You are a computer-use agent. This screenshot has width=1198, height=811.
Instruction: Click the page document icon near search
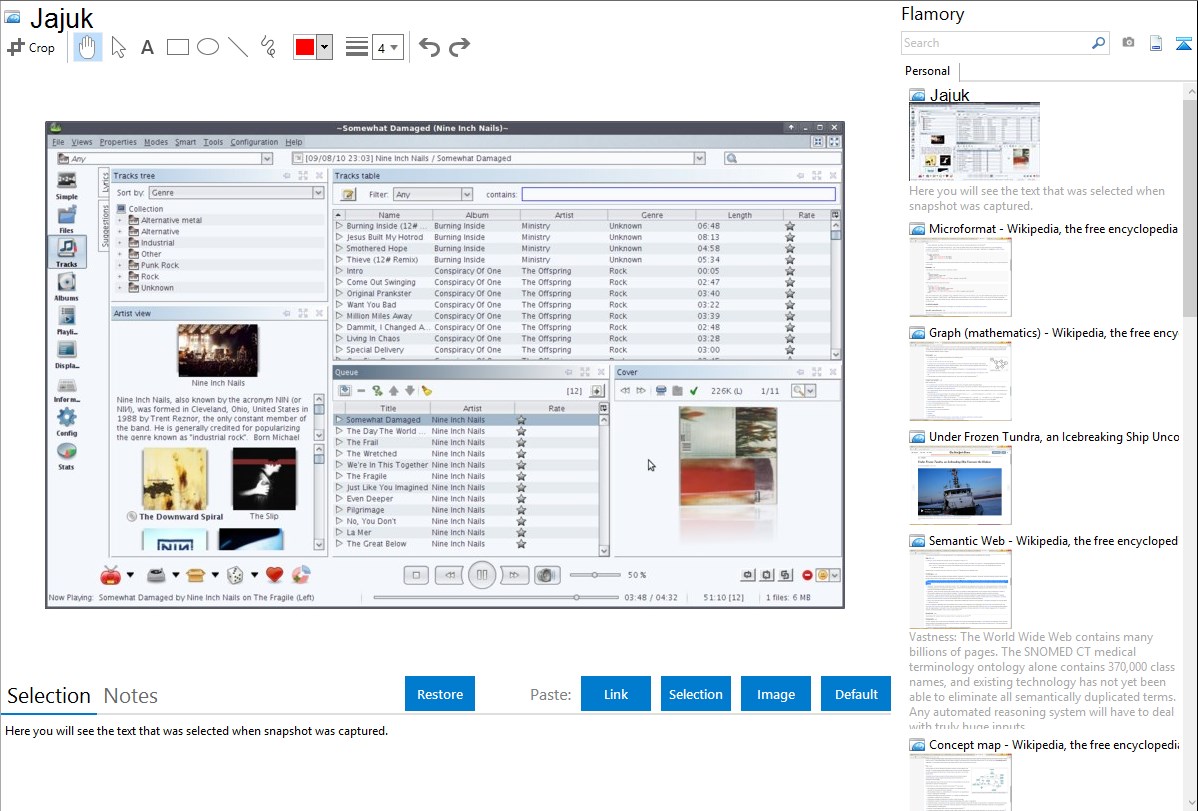point(1156,43)
